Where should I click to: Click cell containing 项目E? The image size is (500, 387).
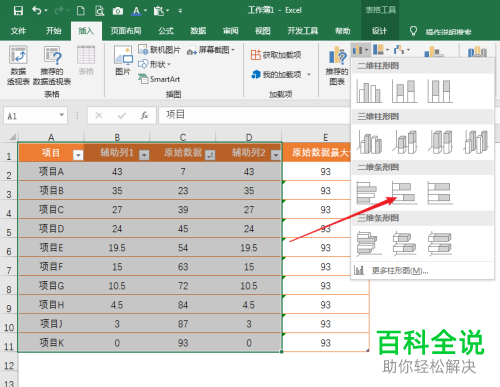click(51, 247)
